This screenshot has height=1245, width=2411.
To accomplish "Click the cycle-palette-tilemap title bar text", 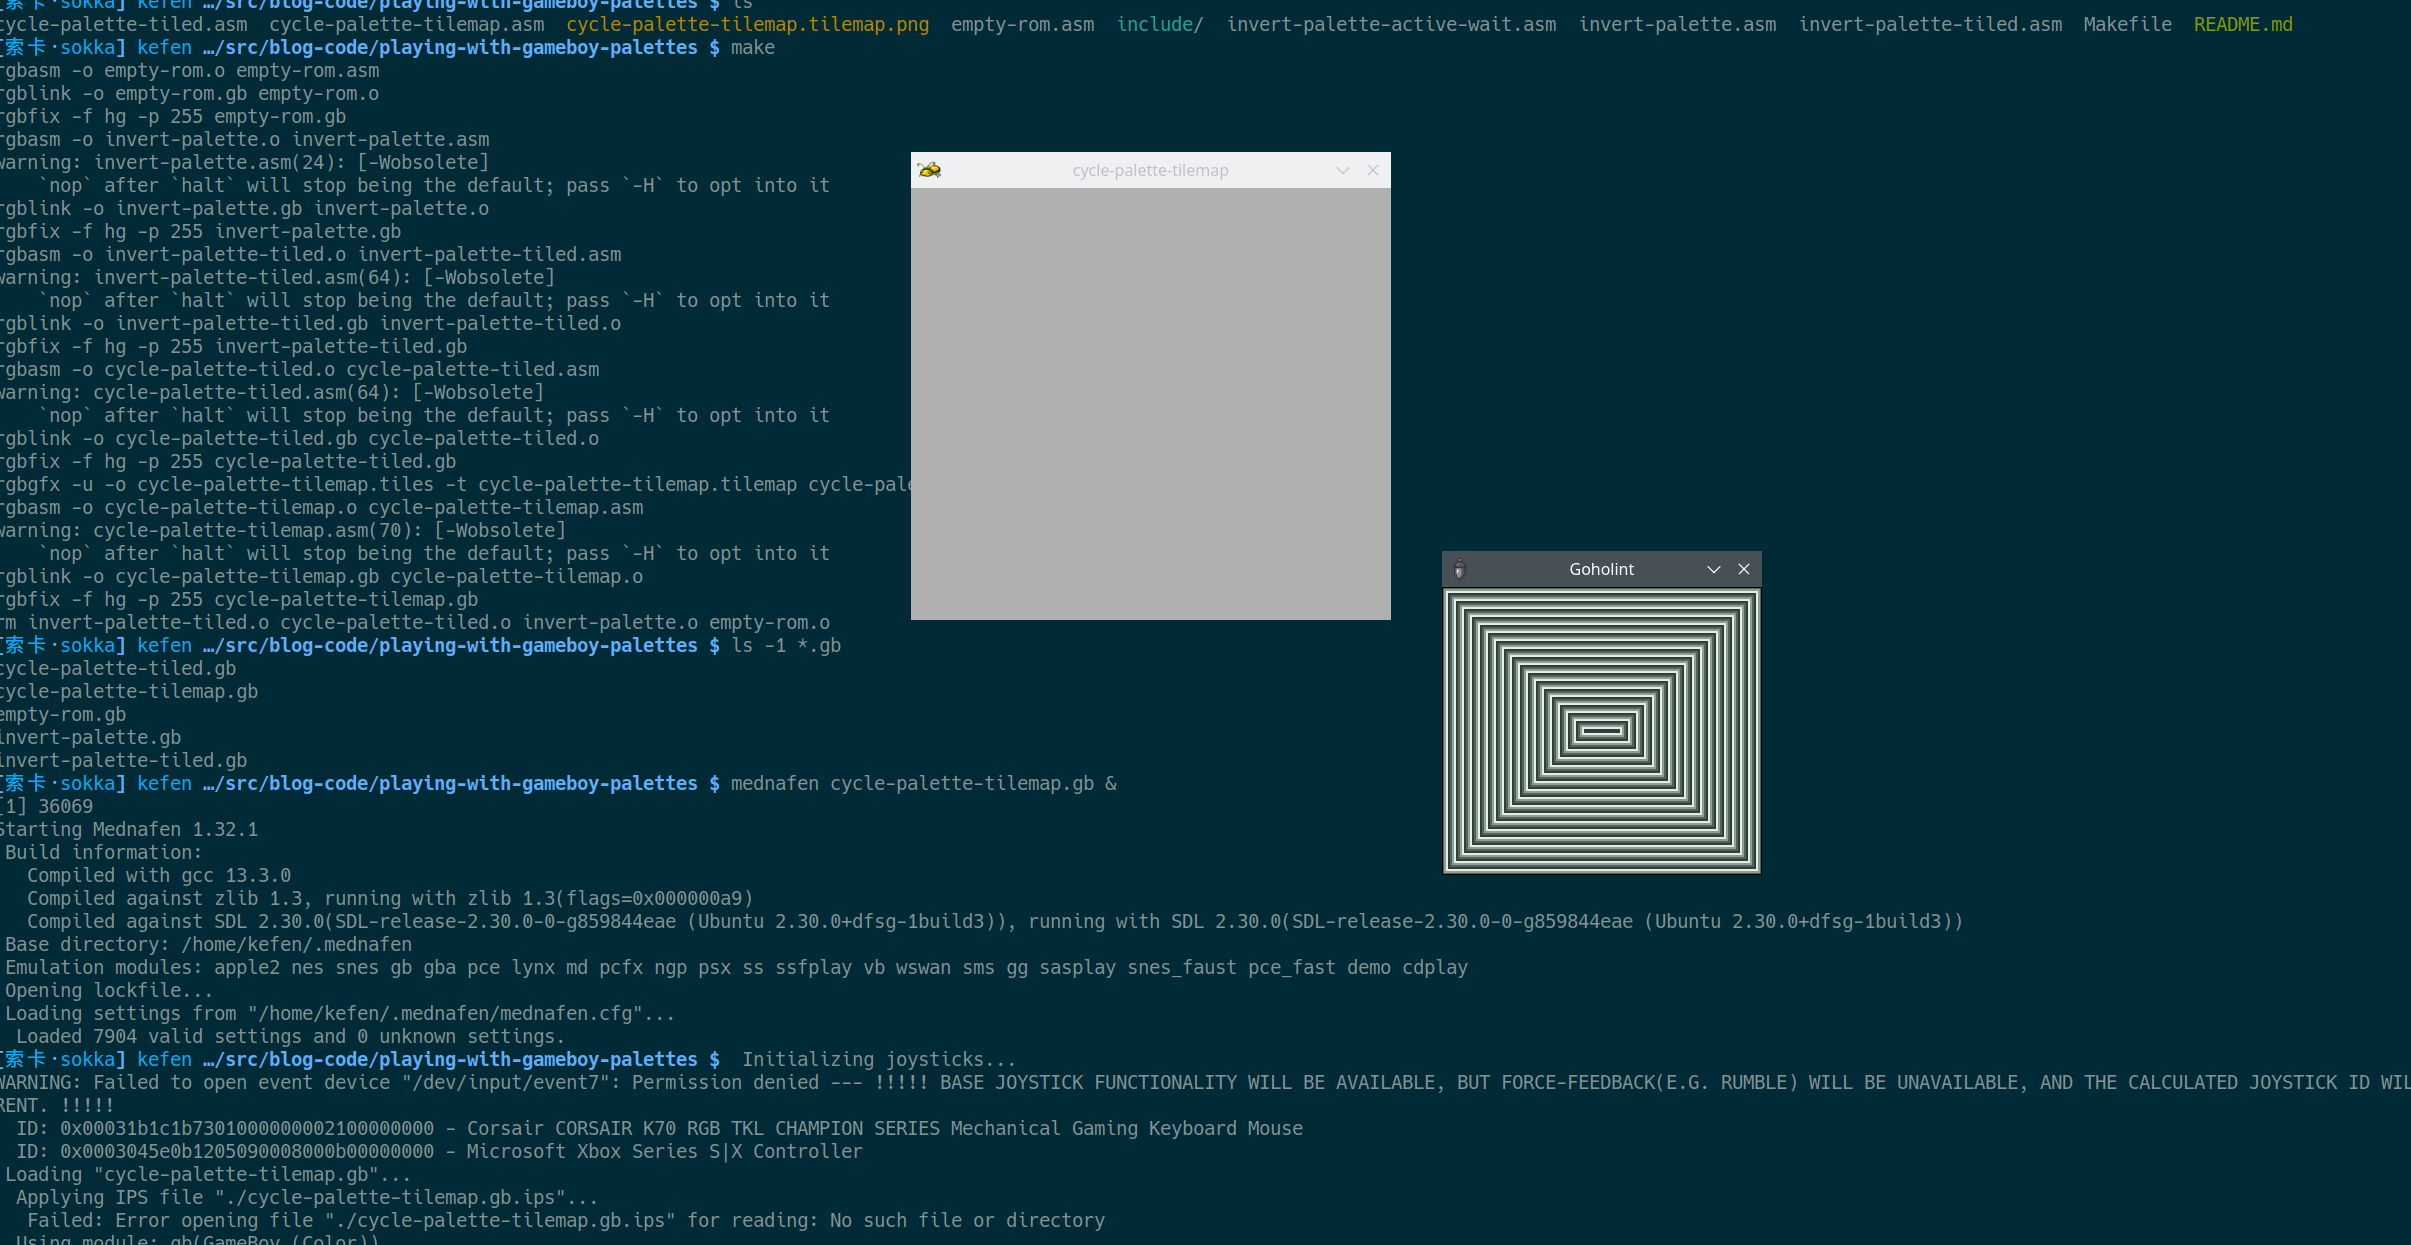I will 1150,170.
